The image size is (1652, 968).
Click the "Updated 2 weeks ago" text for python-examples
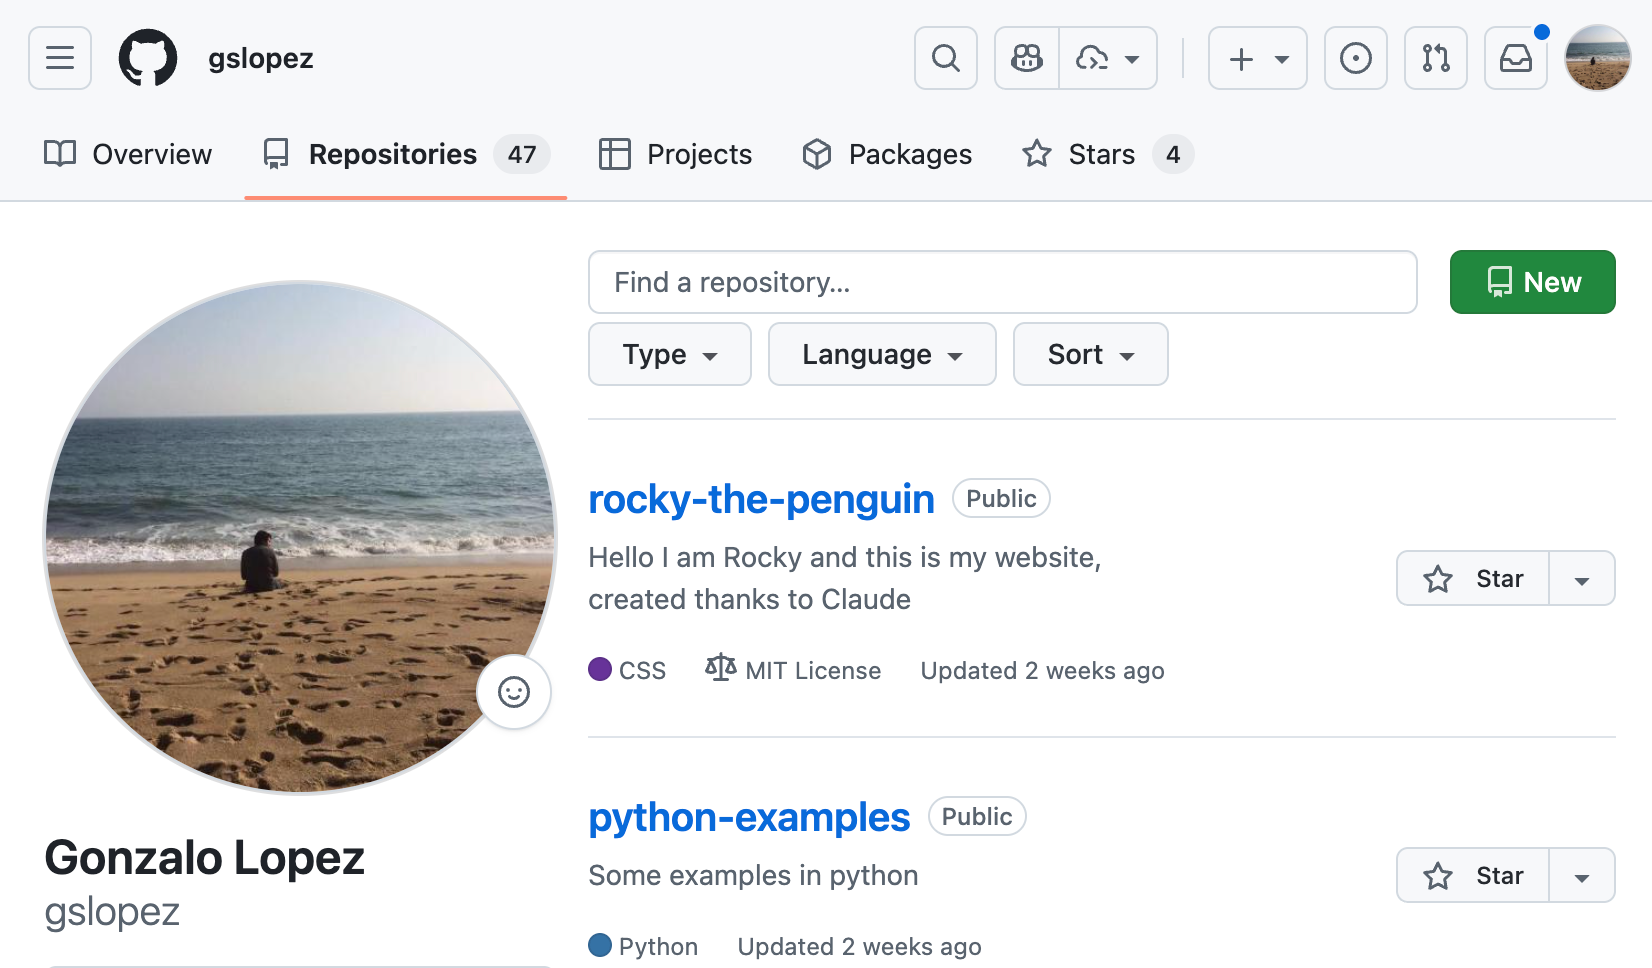859,946
